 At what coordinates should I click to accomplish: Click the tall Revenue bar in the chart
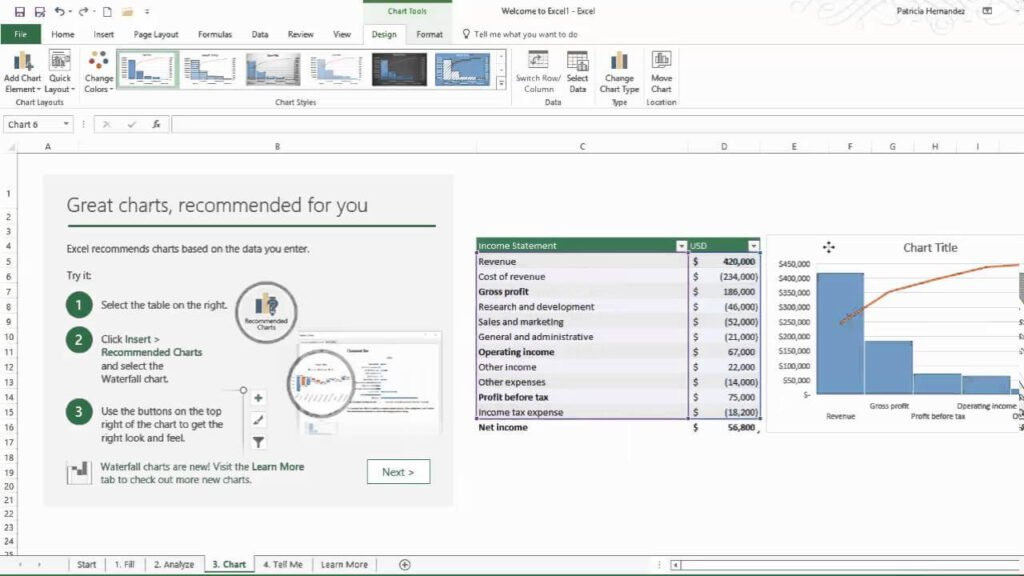point(840,333)
